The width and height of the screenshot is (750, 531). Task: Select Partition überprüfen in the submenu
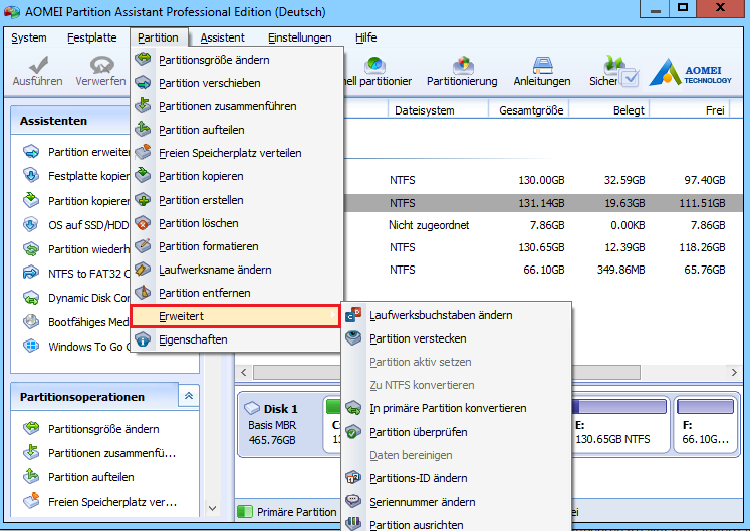457,432
